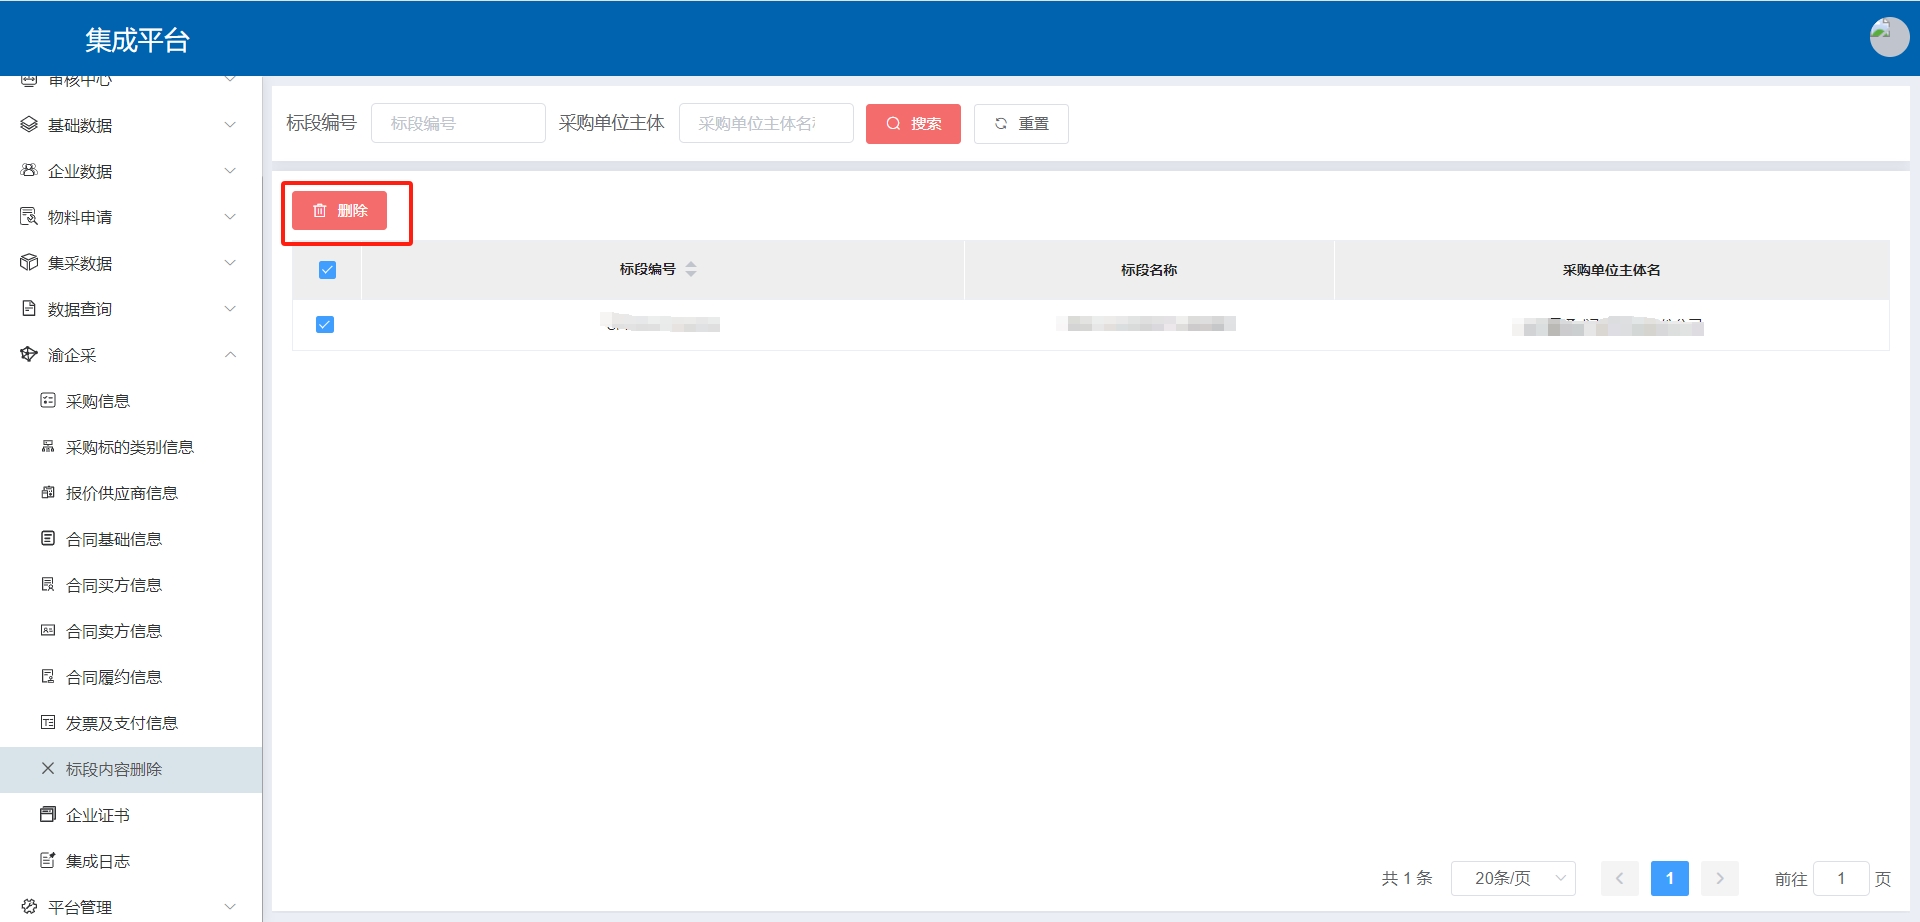Open the 20条/页 page size dropdown
The height and width of the screenshot is (922, 1920).
(1513, 879)
